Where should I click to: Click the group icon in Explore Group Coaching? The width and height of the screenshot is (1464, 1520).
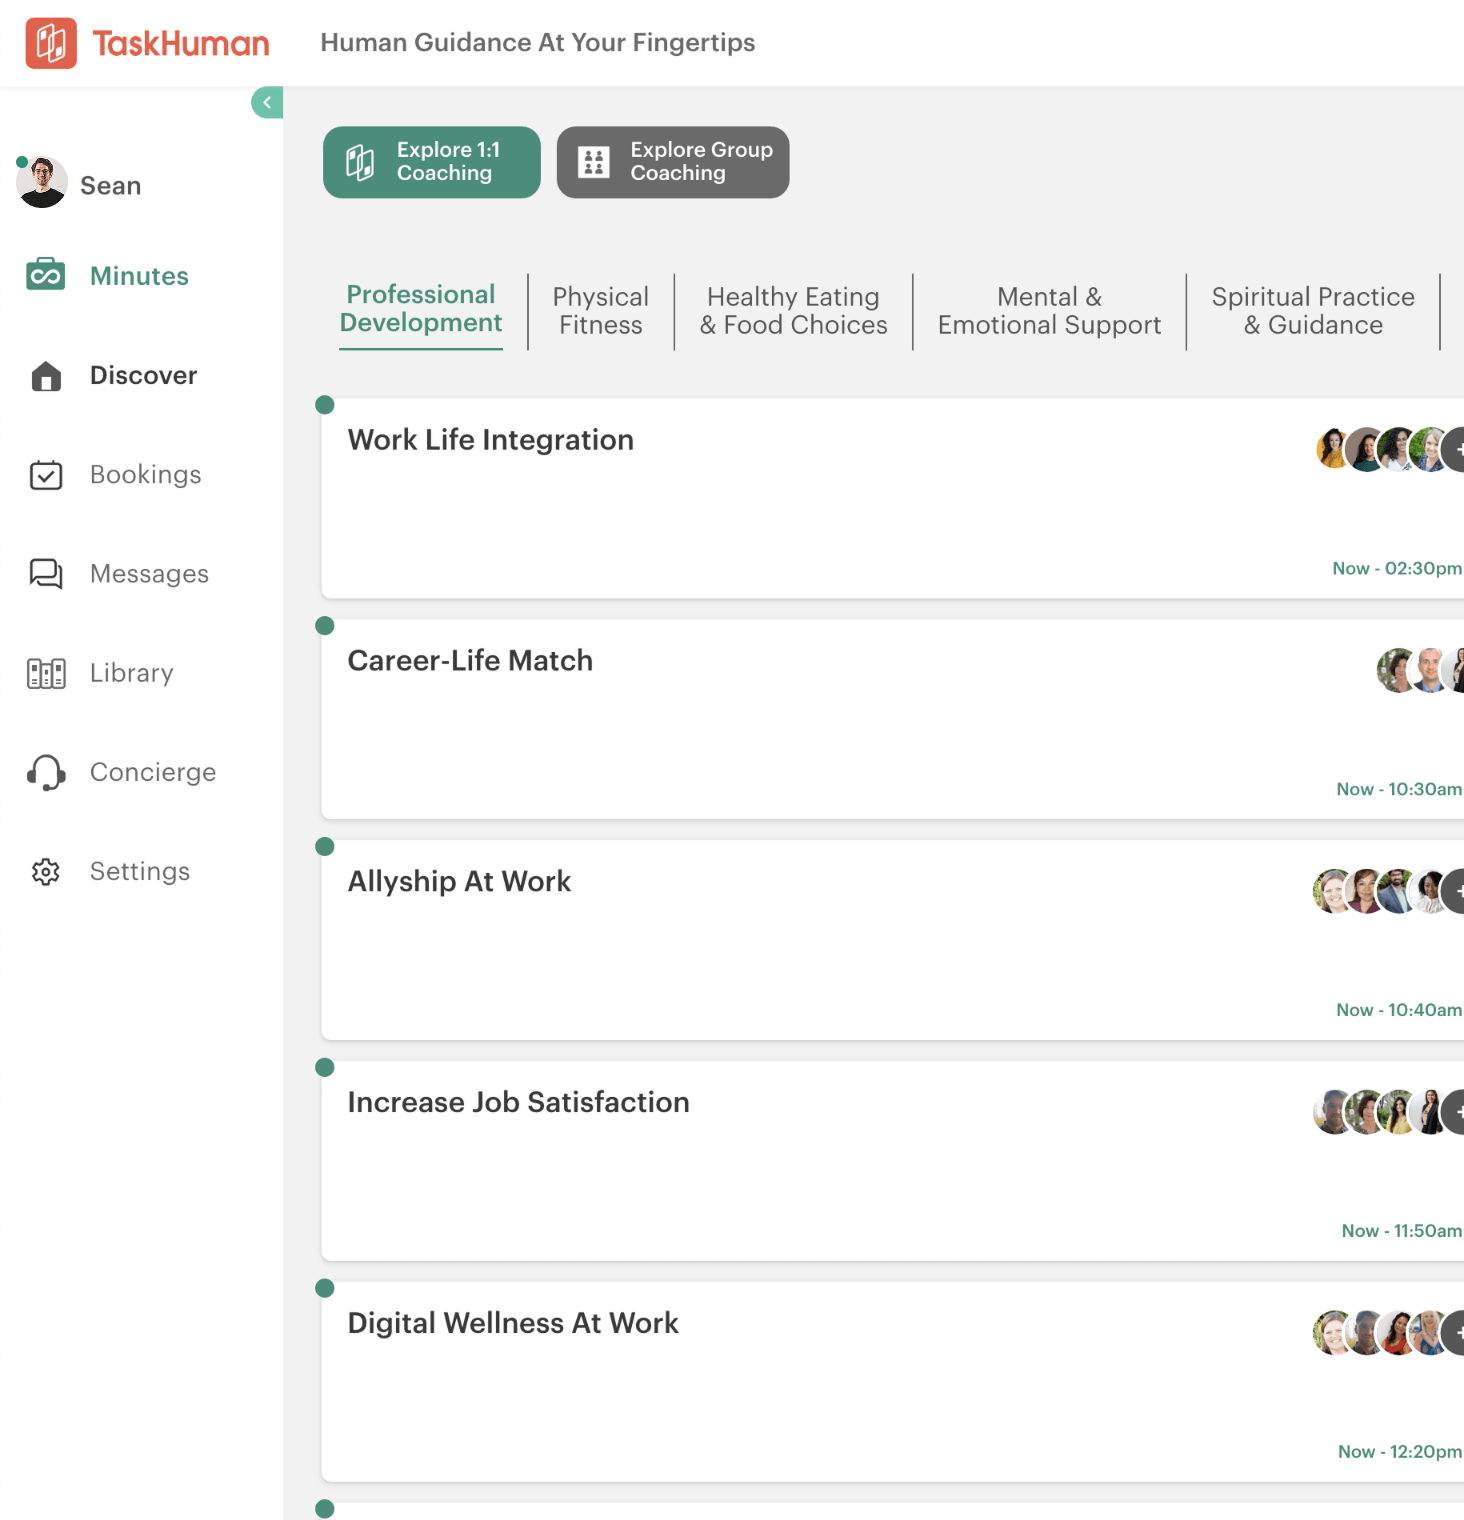coord(594,162)
